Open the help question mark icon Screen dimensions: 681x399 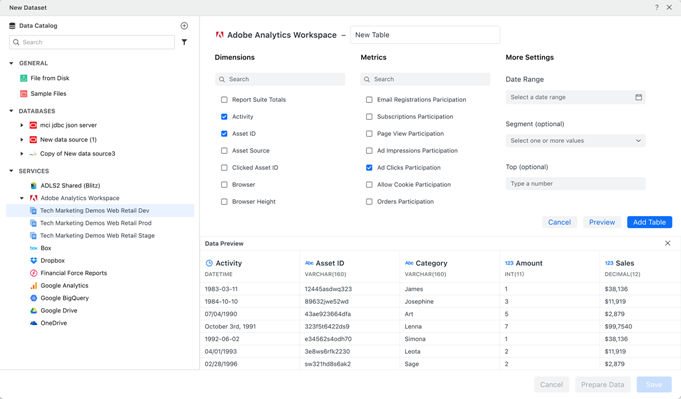(x=657, y=7)
